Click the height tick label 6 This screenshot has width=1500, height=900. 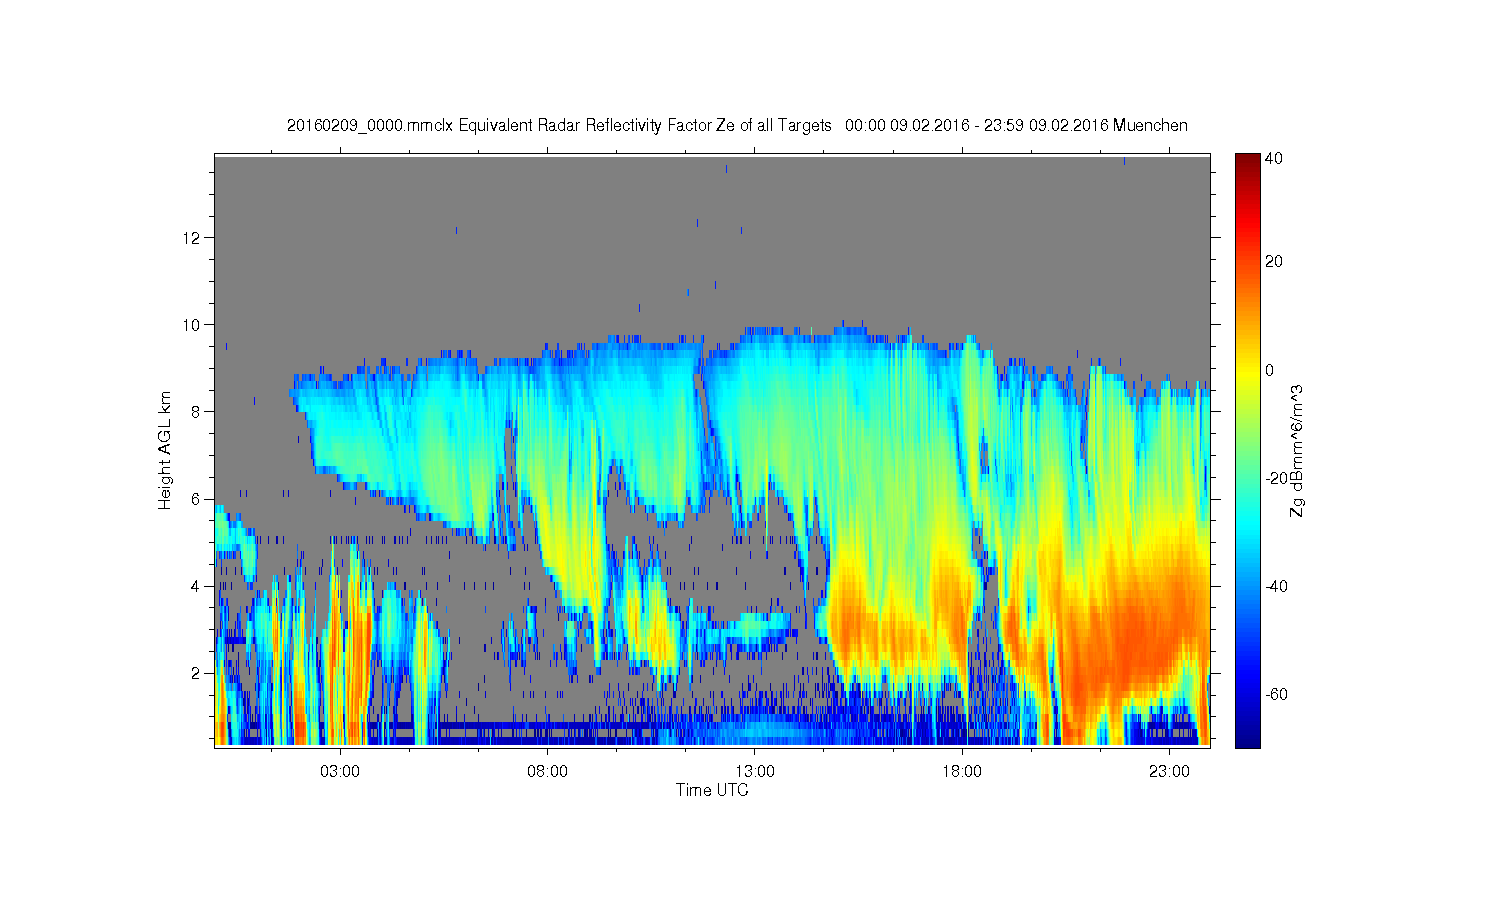coord(197,499)
